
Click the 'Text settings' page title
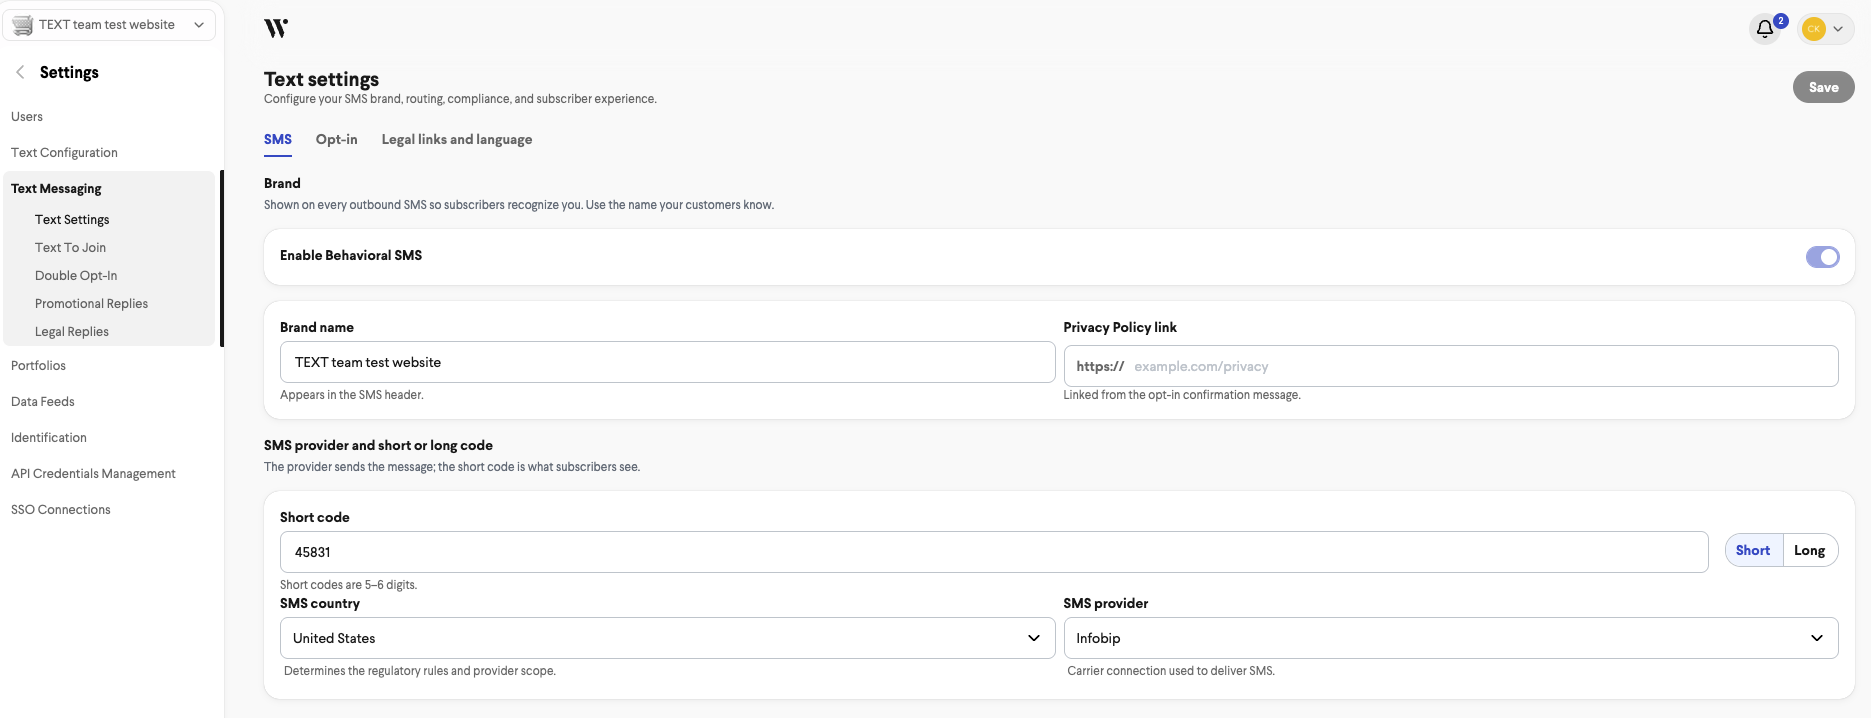point(321,79)
